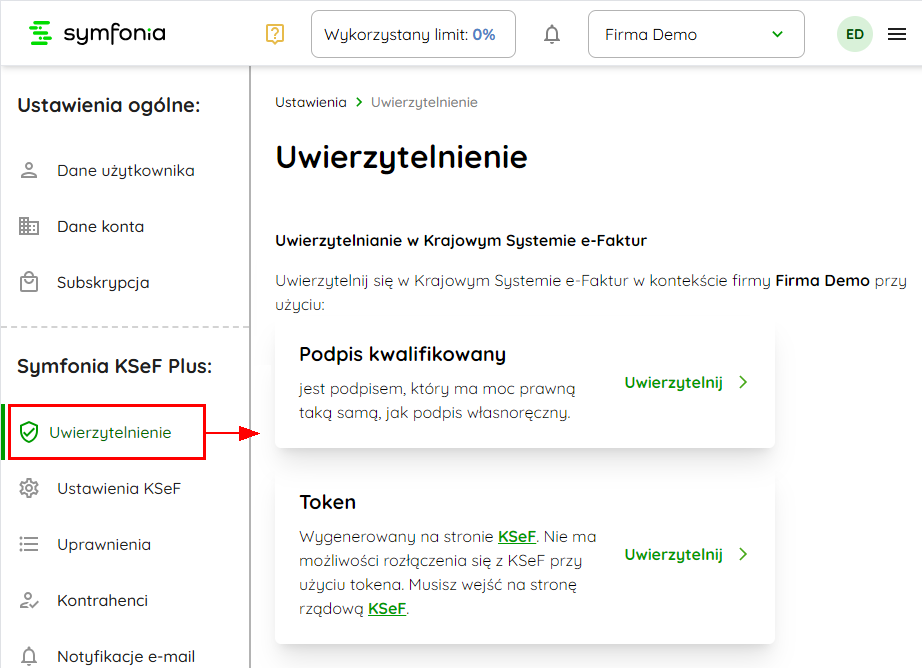Follow KSeF link after 'na stronie'
The width and height of the screenshot is (922, 668).
coord(517,536)
